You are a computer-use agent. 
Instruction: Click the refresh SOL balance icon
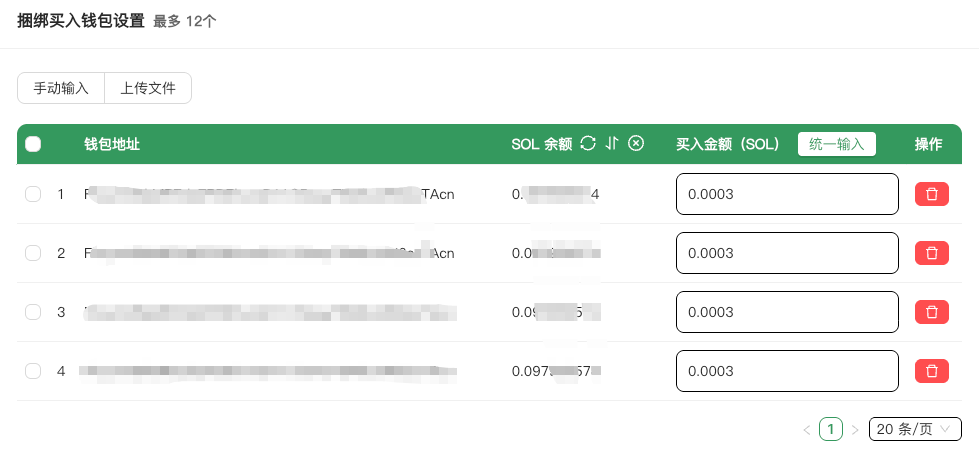coord(588,144)
